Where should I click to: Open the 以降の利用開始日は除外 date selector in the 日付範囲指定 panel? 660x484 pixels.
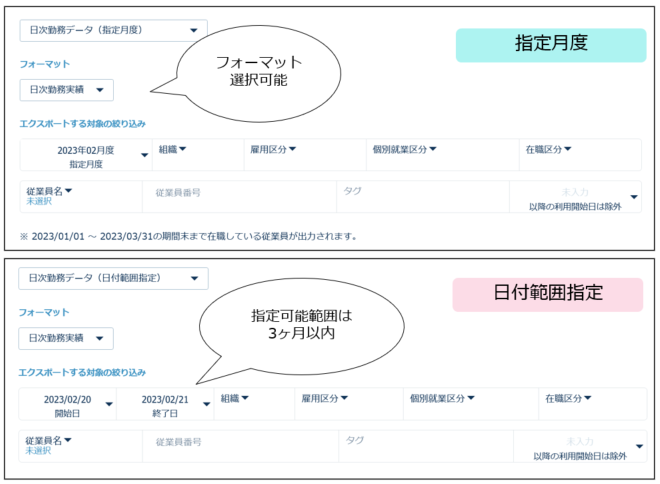[x=580, y=446]
